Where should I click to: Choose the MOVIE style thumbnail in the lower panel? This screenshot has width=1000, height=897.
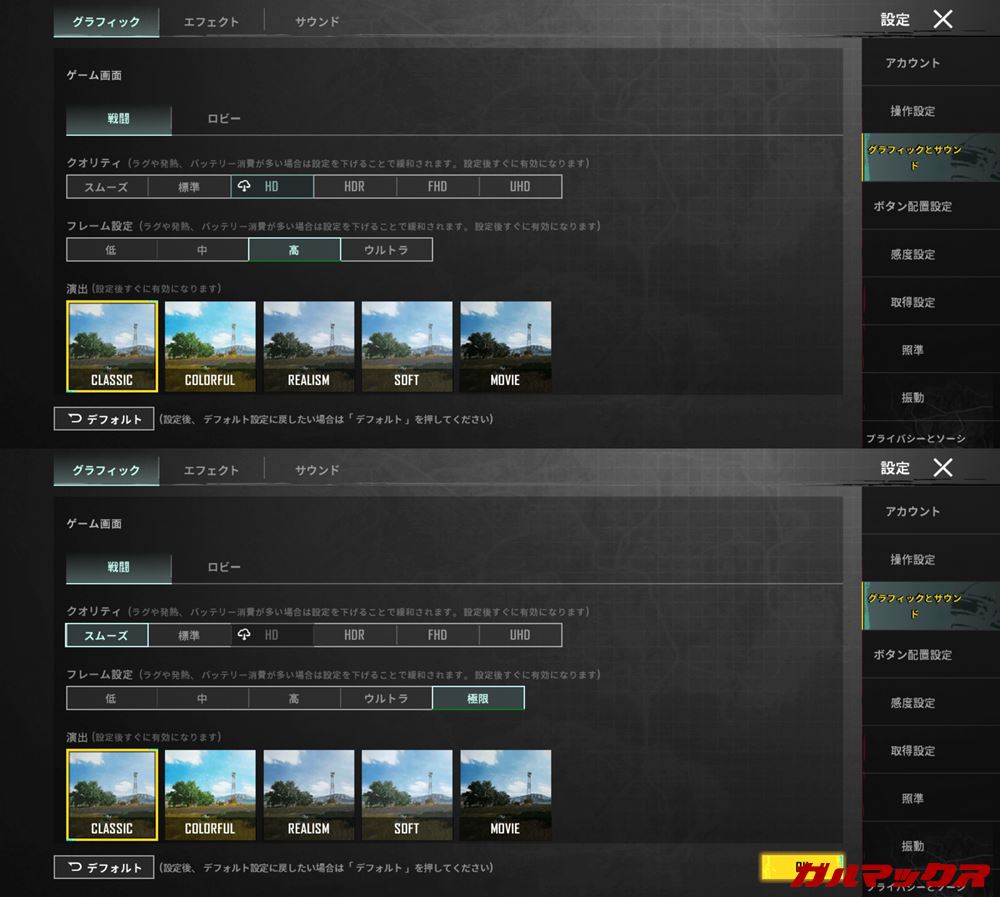[x=505, y=795]
